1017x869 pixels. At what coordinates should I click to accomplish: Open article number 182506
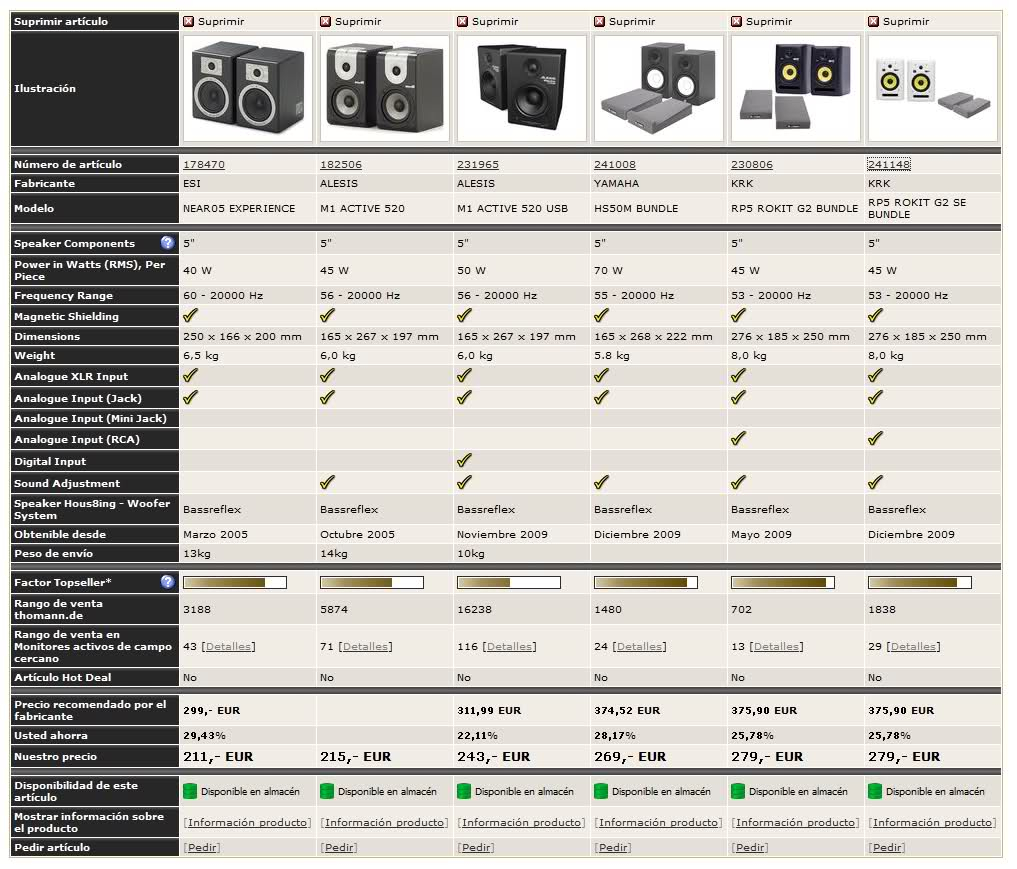(x=341, y=165)
